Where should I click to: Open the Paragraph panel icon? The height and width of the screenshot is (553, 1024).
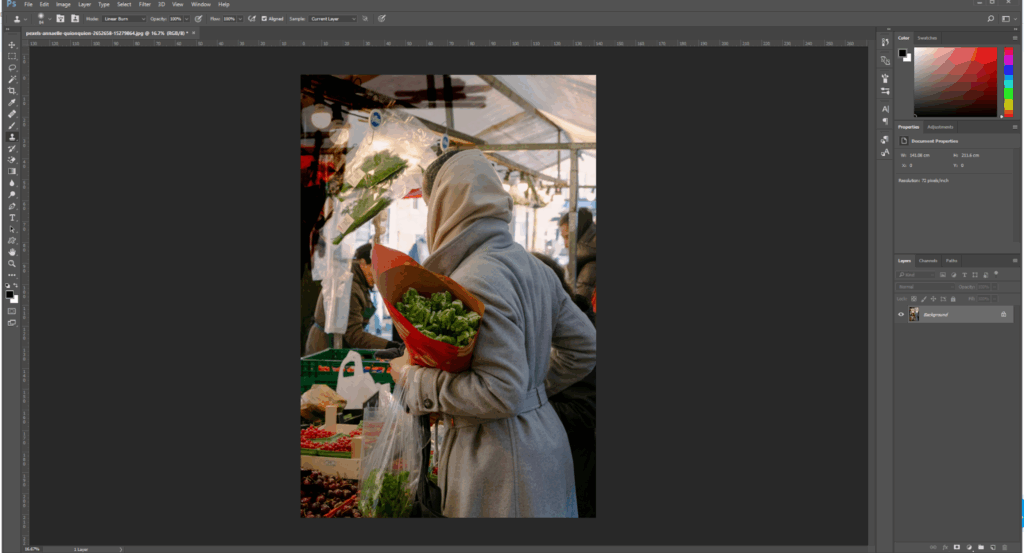click(885, 121)
